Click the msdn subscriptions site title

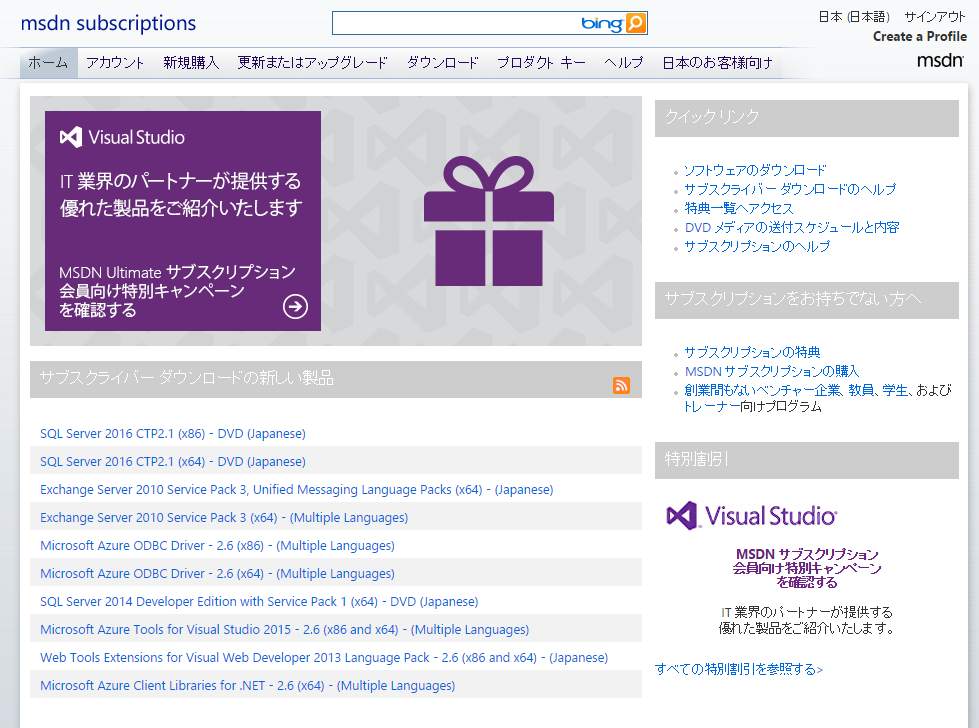point(109,23)
